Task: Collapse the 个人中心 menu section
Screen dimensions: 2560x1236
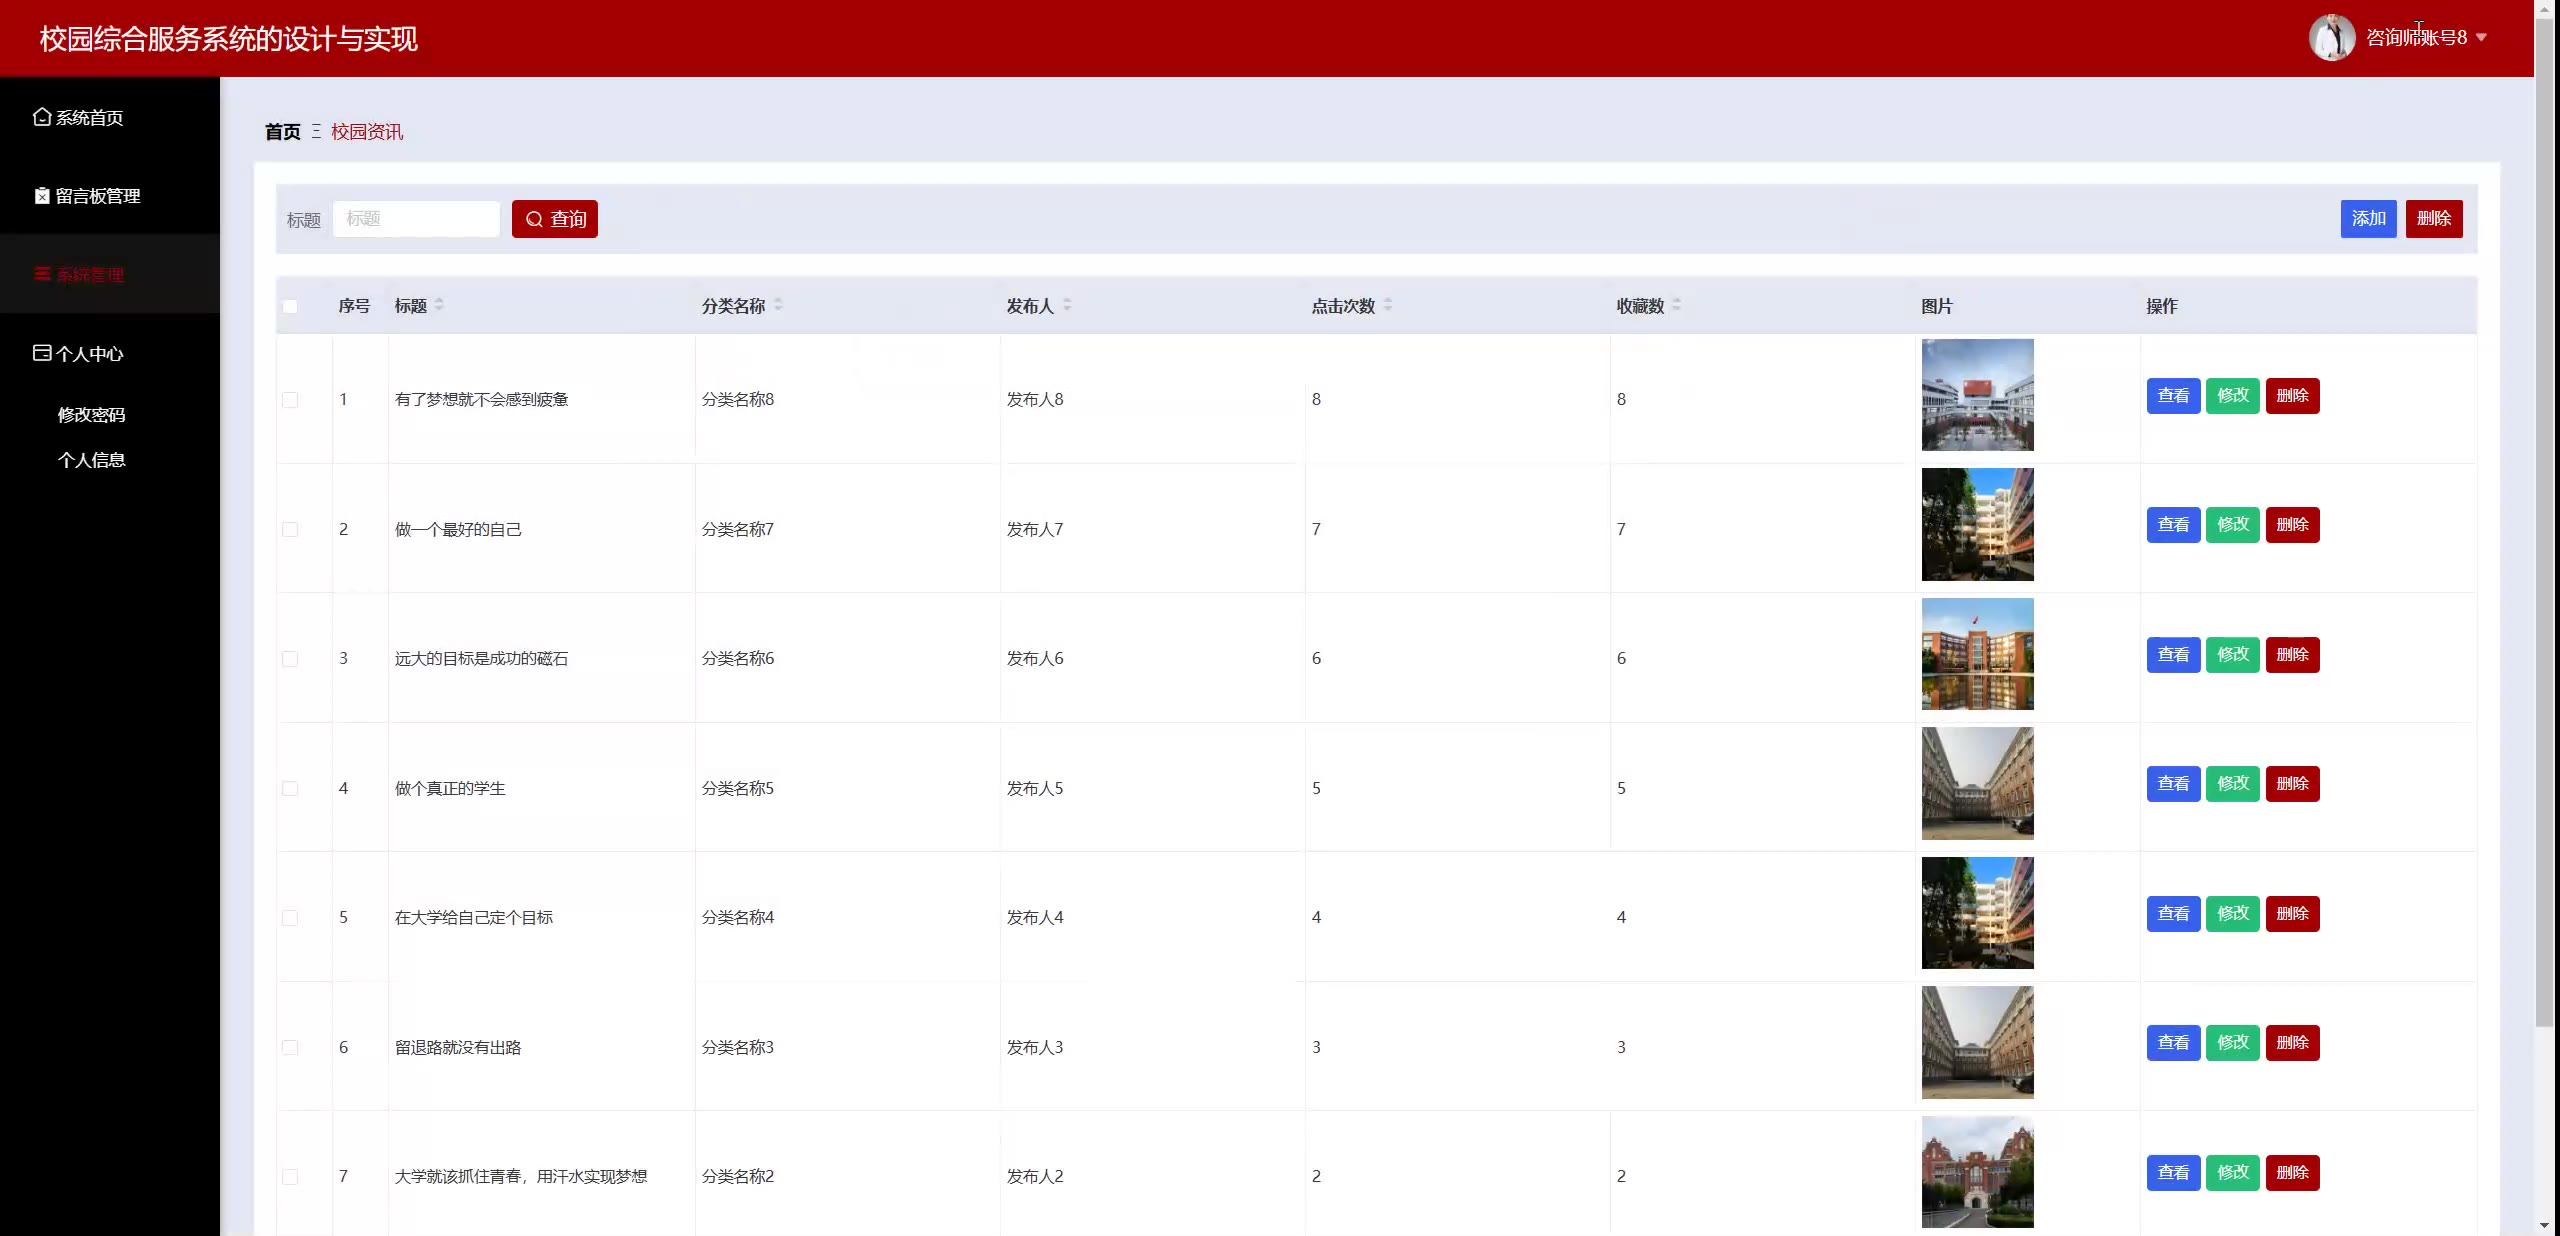Action: 90,353
